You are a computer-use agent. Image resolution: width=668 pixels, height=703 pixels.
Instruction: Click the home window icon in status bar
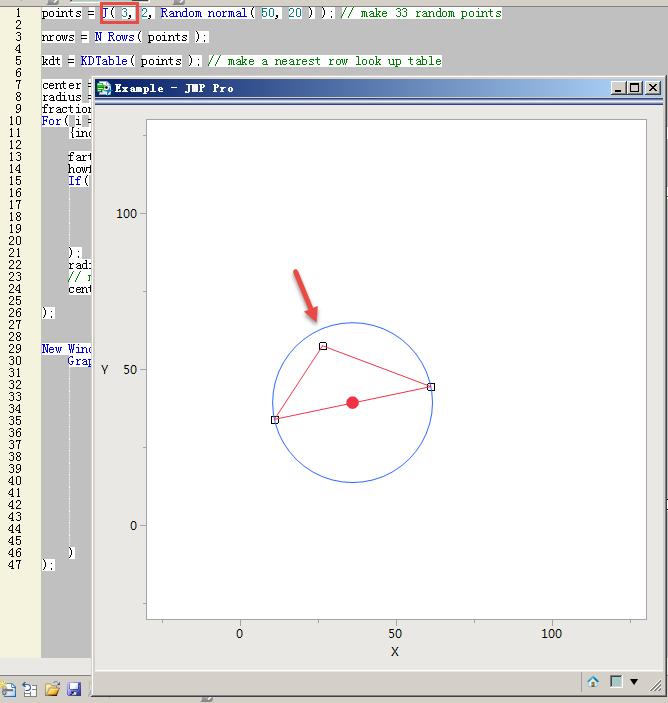point(593,681)
